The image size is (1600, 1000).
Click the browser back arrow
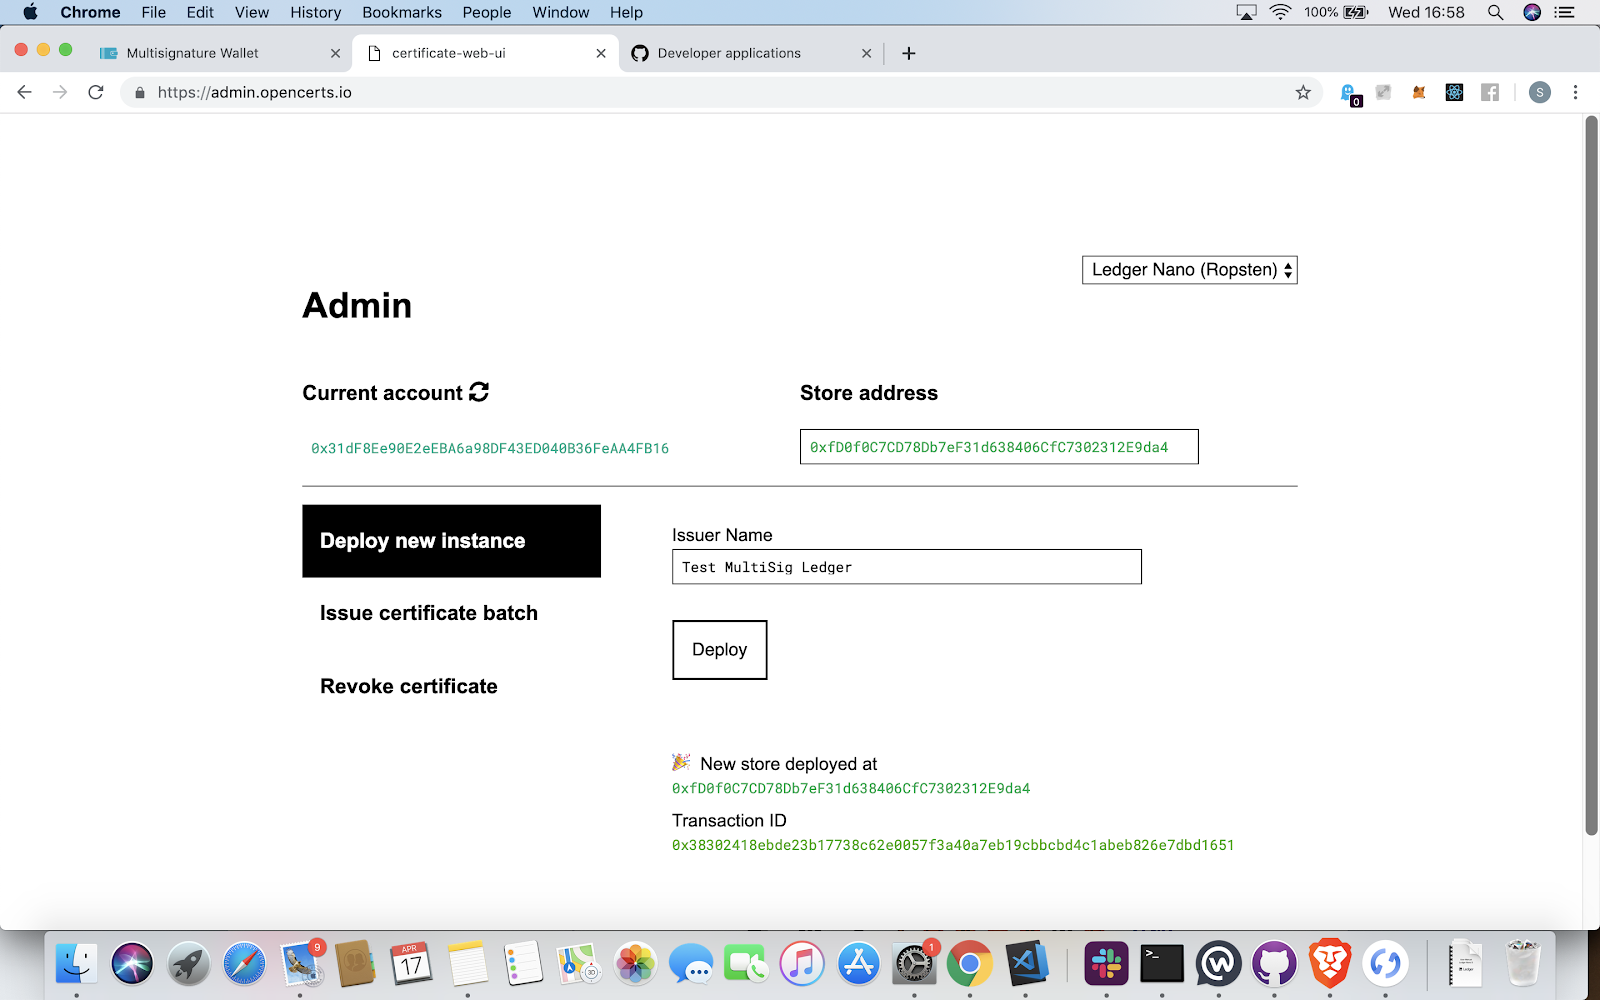click(x=25, y=92)
